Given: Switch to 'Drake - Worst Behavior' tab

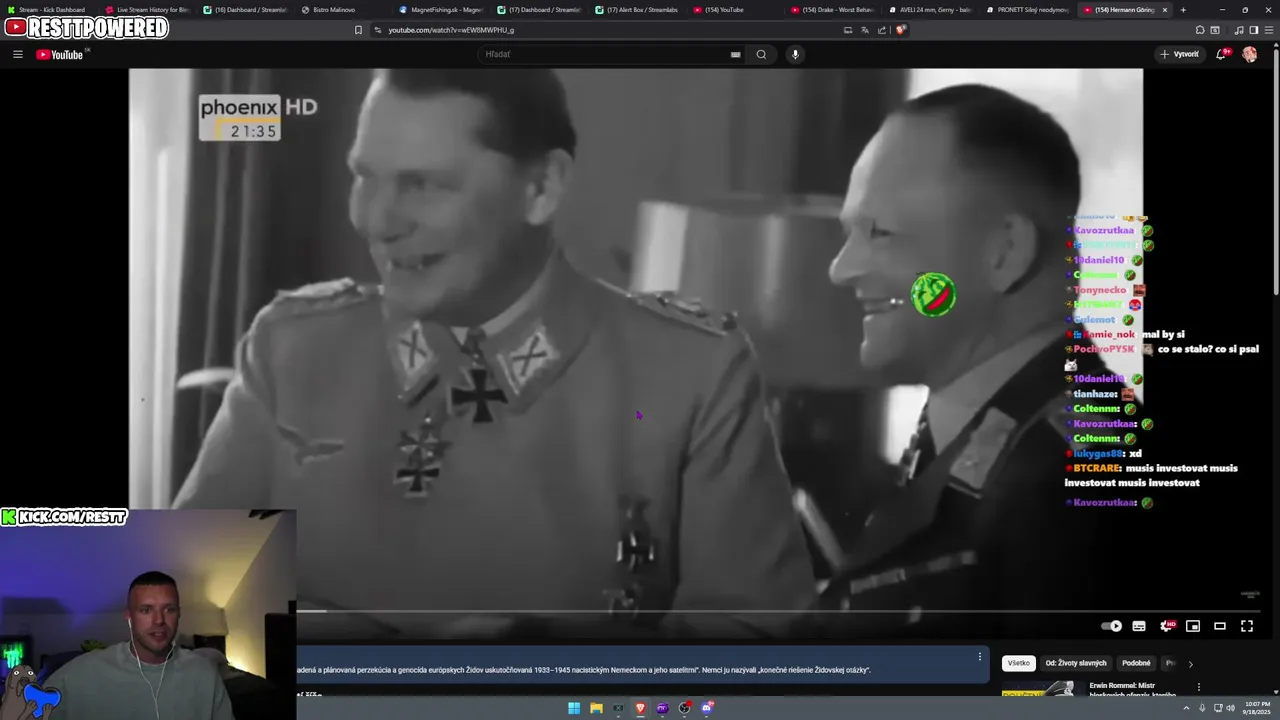Looking at the screenshot, I should click(x=833, y=10).
